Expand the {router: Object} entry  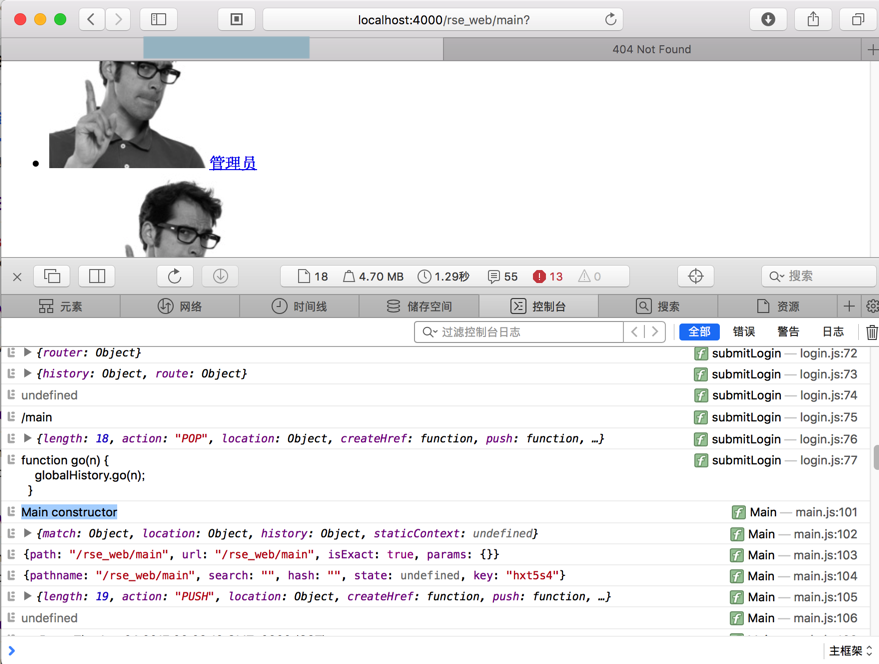[x=27, y=353]
